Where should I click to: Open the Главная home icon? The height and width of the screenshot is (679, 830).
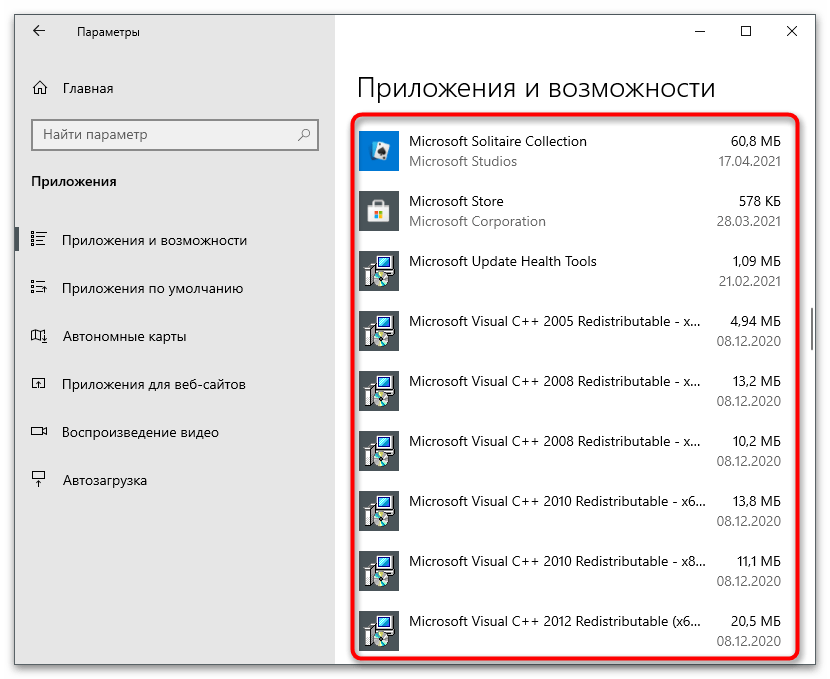(x=40, y=88)
